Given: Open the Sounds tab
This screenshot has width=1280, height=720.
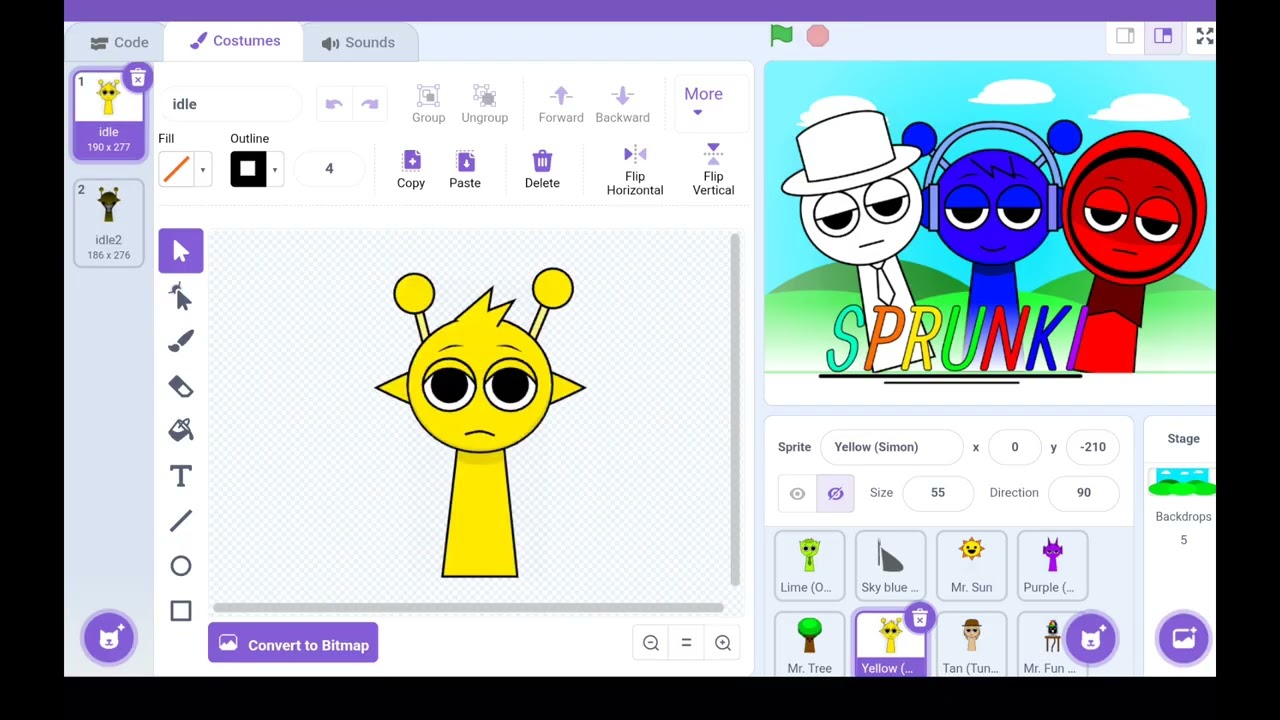Looking at the screenshot, I should click(x=358, y=42).
